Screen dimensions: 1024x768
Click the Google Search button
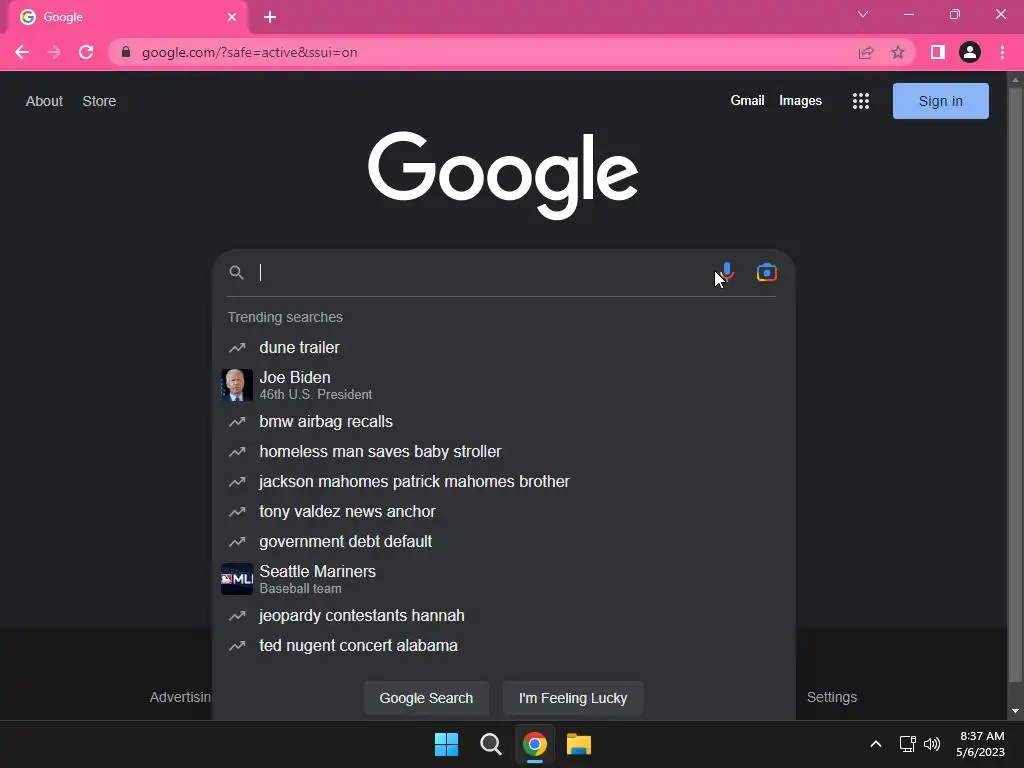pyautogui.click(x=426, y=698)
